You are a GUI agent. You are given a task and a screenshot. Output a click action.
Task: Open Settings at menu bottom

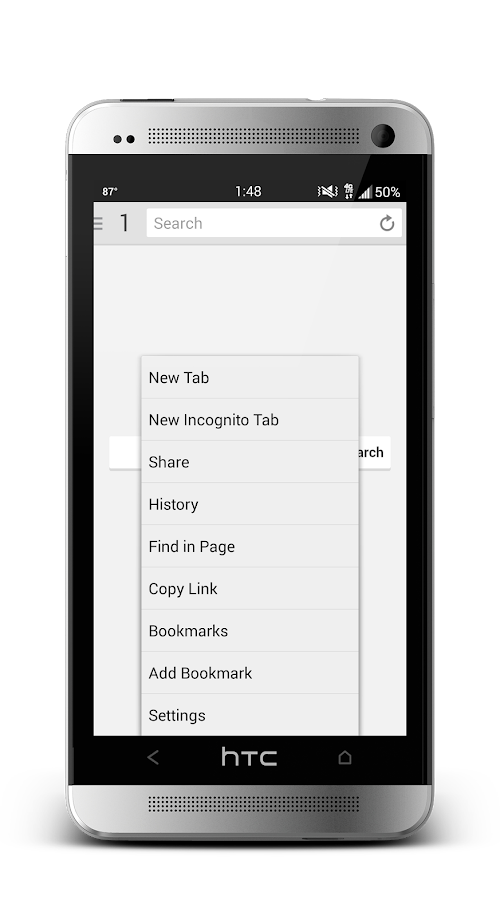click(250, 715)
